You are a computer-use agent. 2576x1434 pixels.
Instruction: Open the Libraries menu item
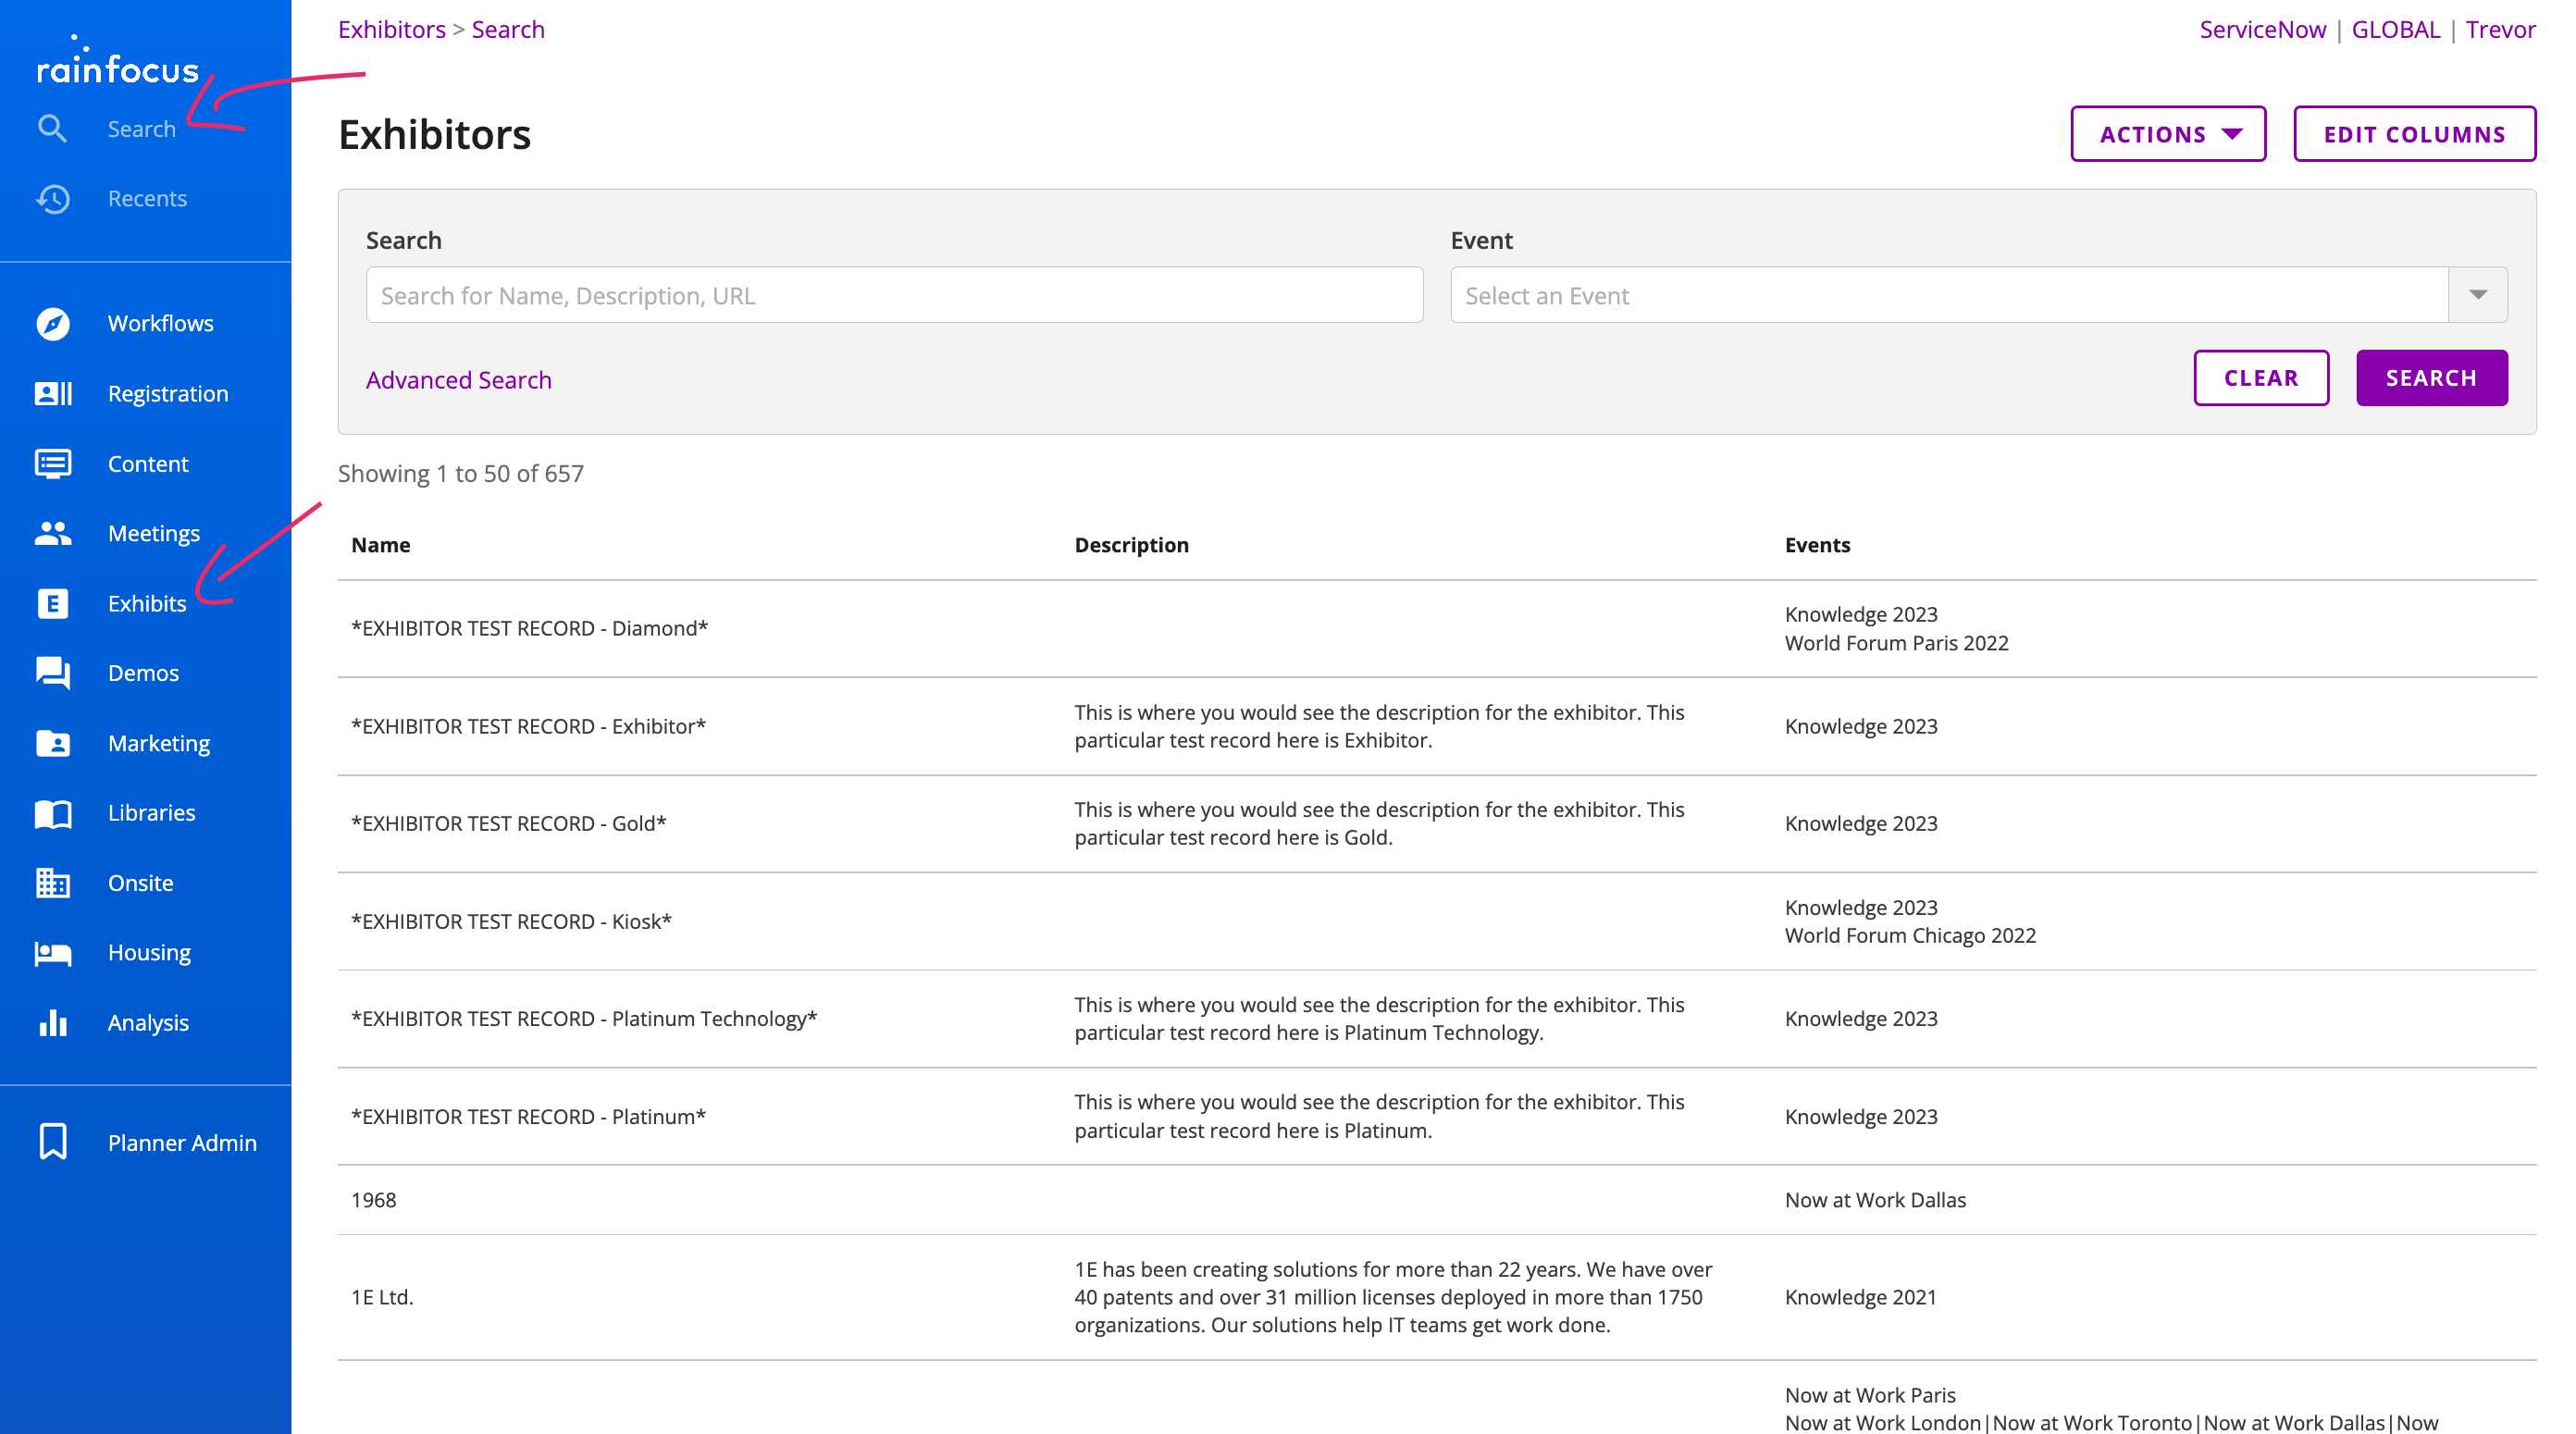(151, 812)
